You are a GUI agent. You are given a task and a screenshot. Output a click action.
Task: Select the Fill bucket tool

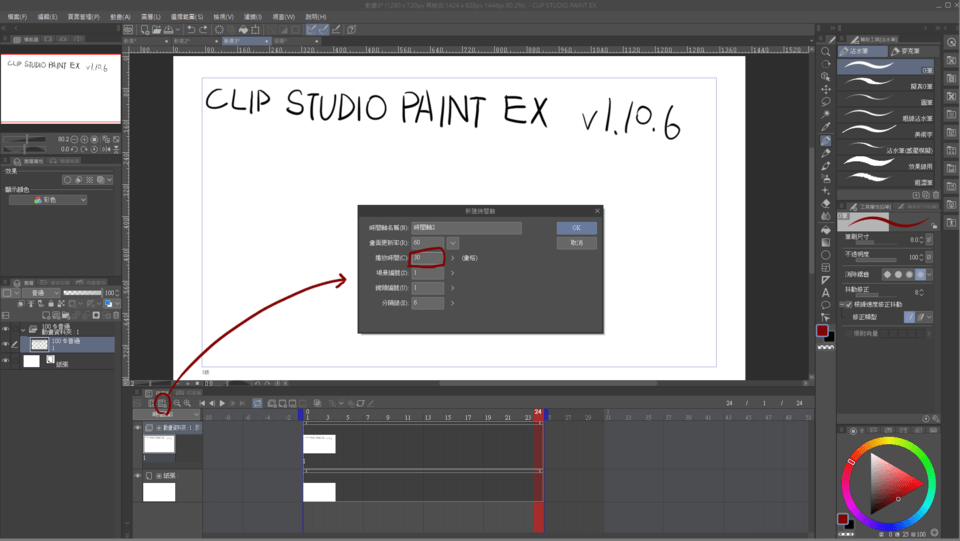[825, 229]
